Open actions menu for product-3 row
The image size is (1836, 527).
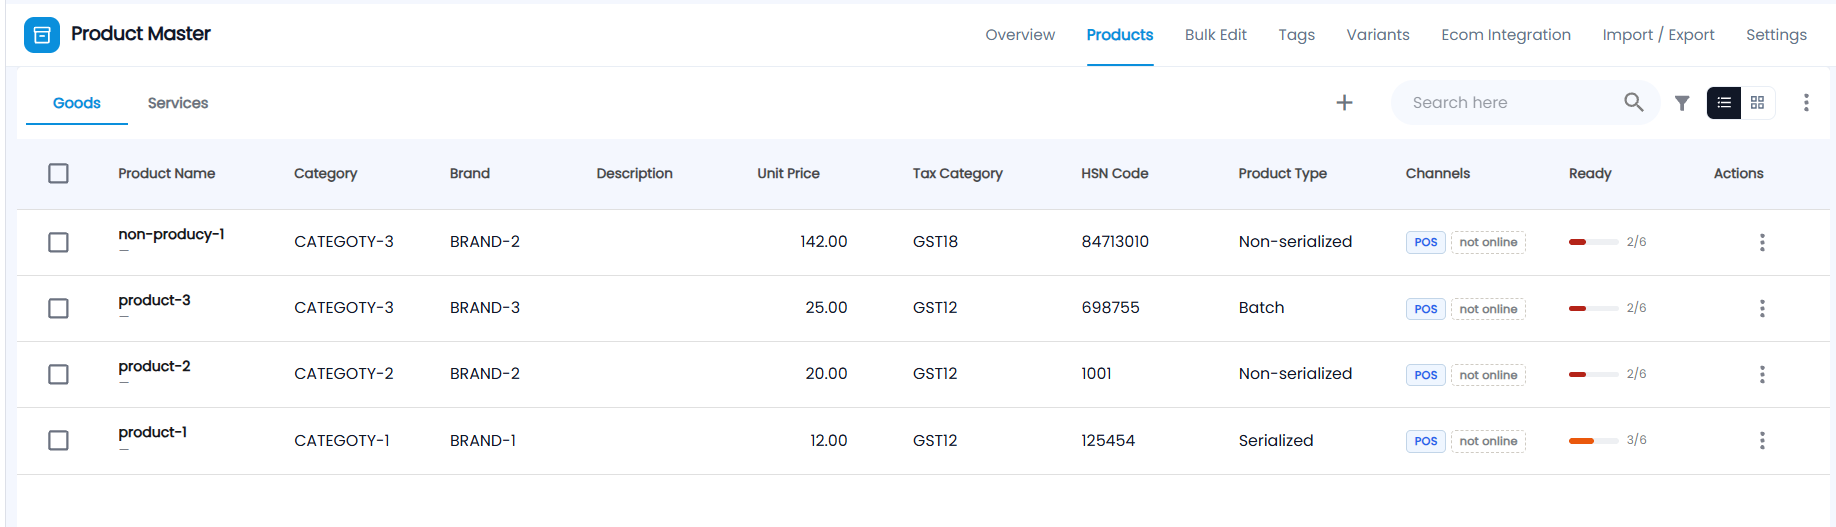(1762, 308)
